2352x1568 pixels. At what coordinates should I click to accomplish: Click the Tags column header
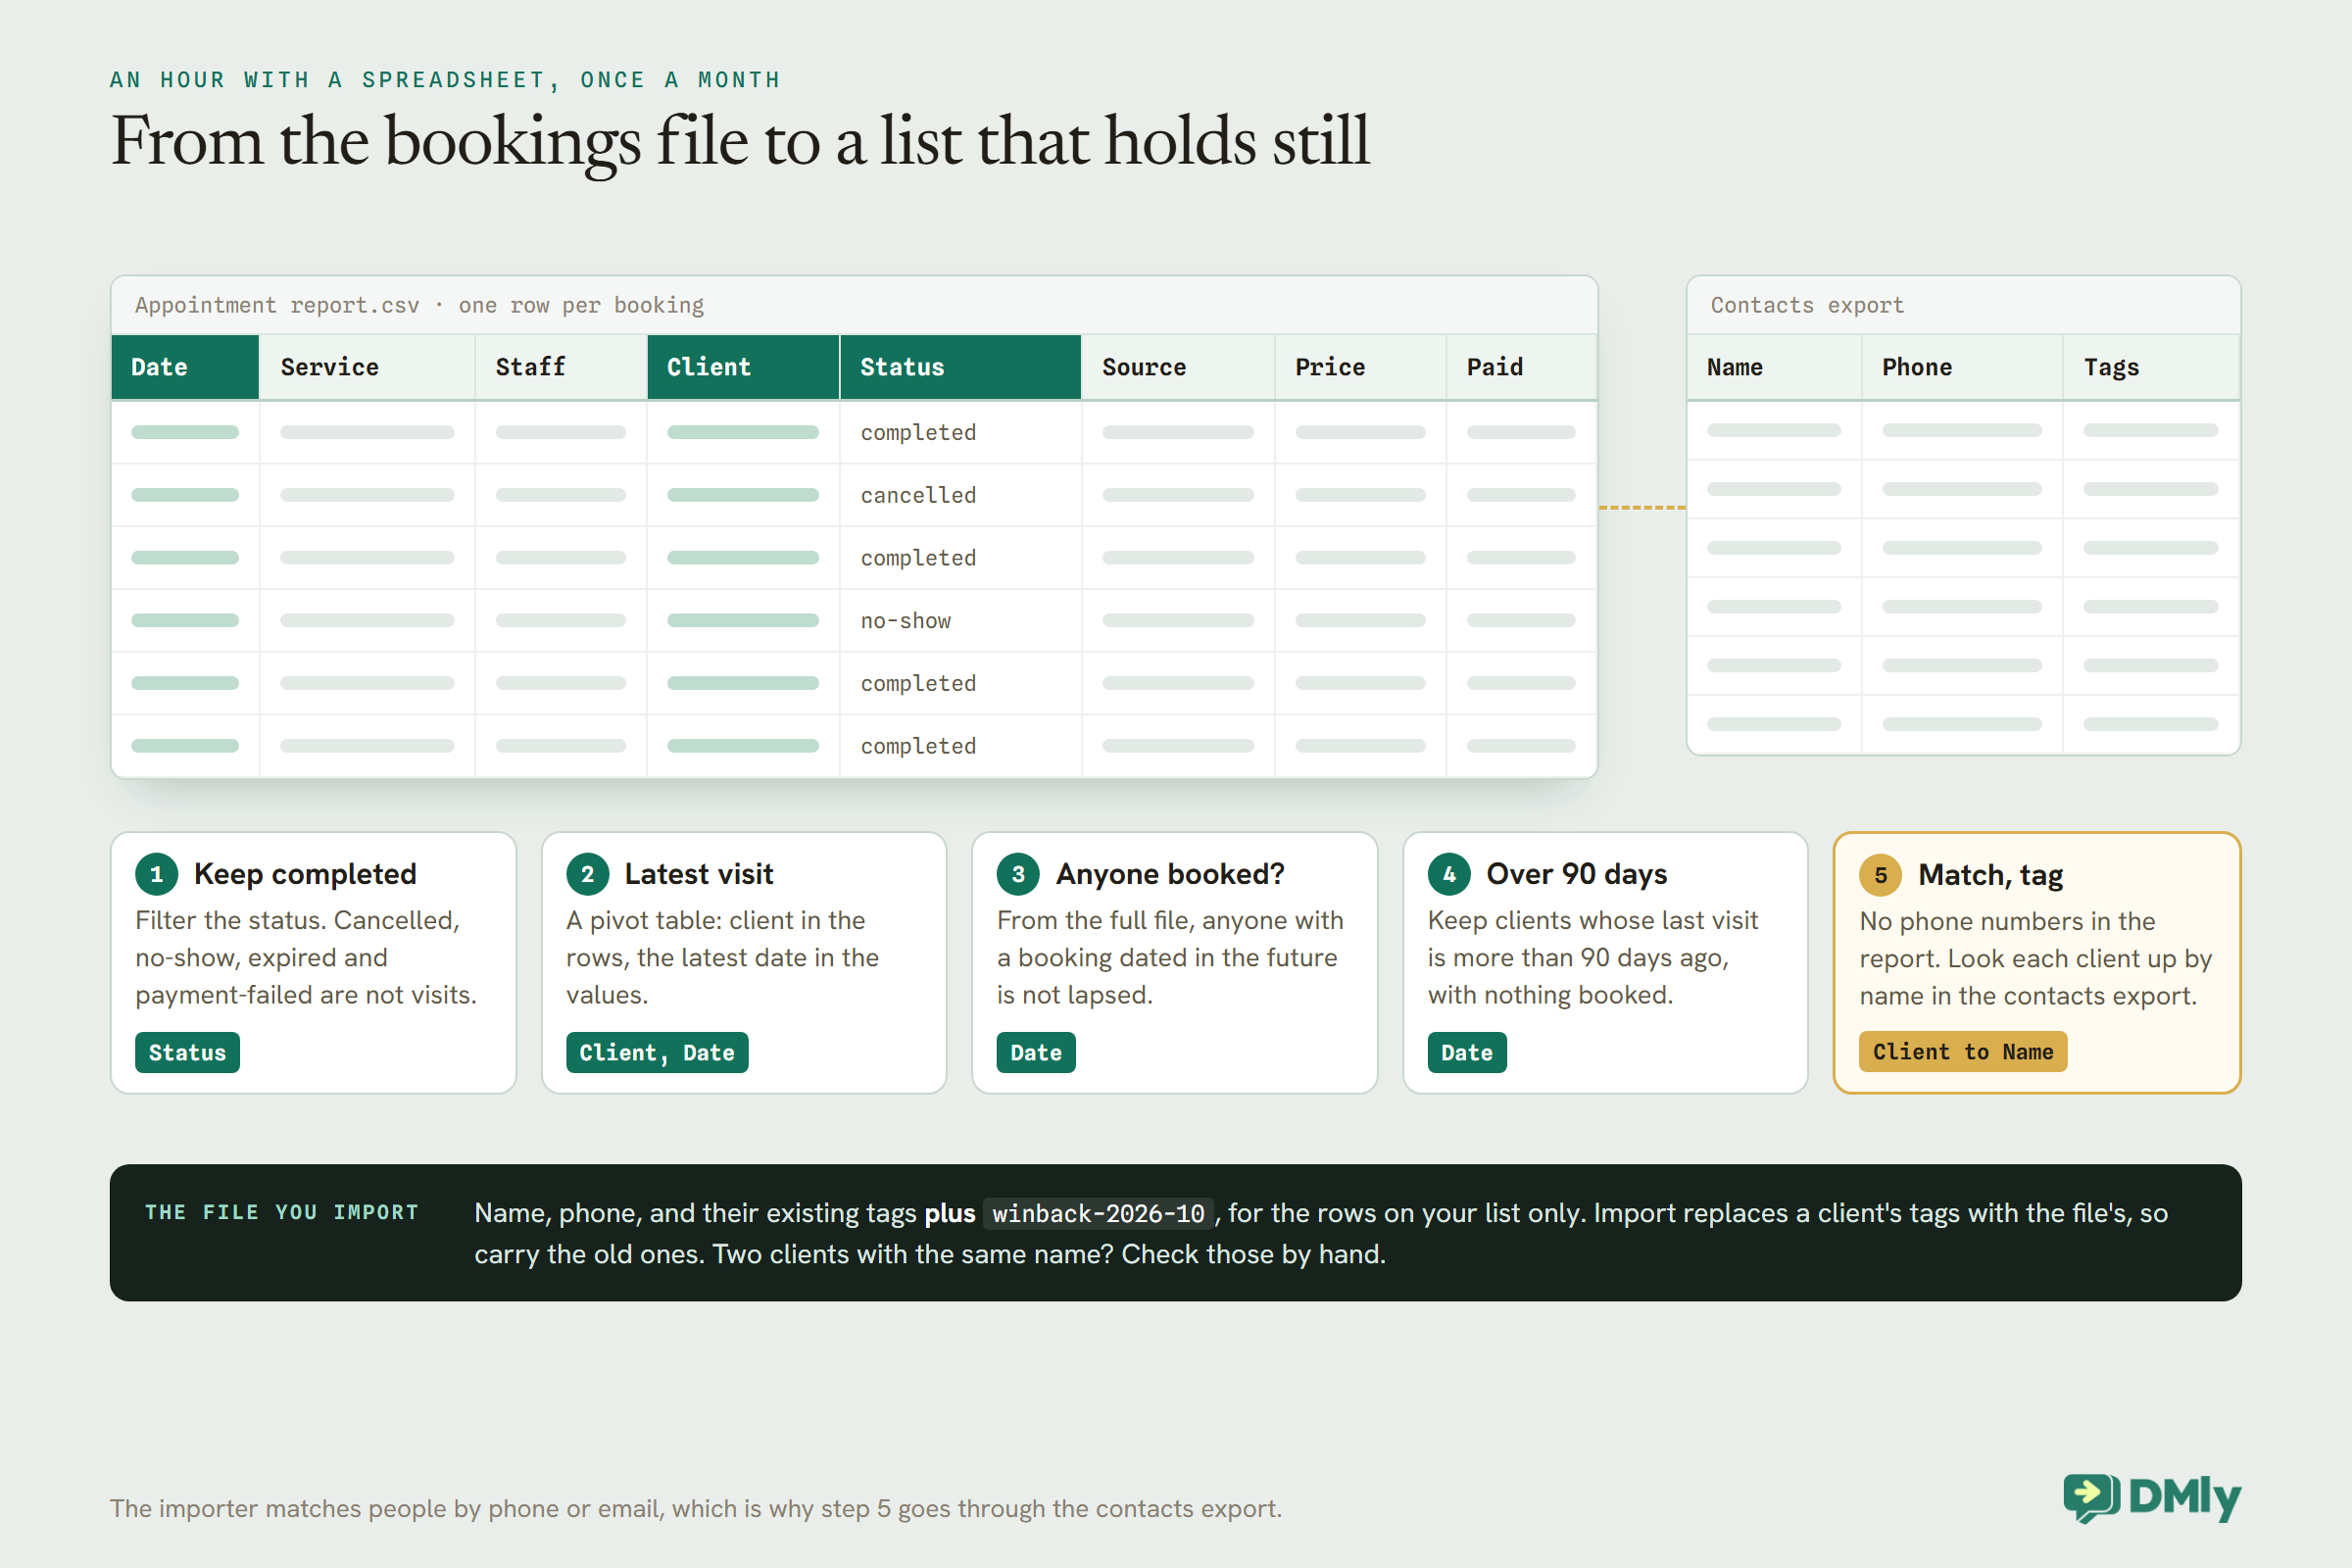click(2151, 367)
